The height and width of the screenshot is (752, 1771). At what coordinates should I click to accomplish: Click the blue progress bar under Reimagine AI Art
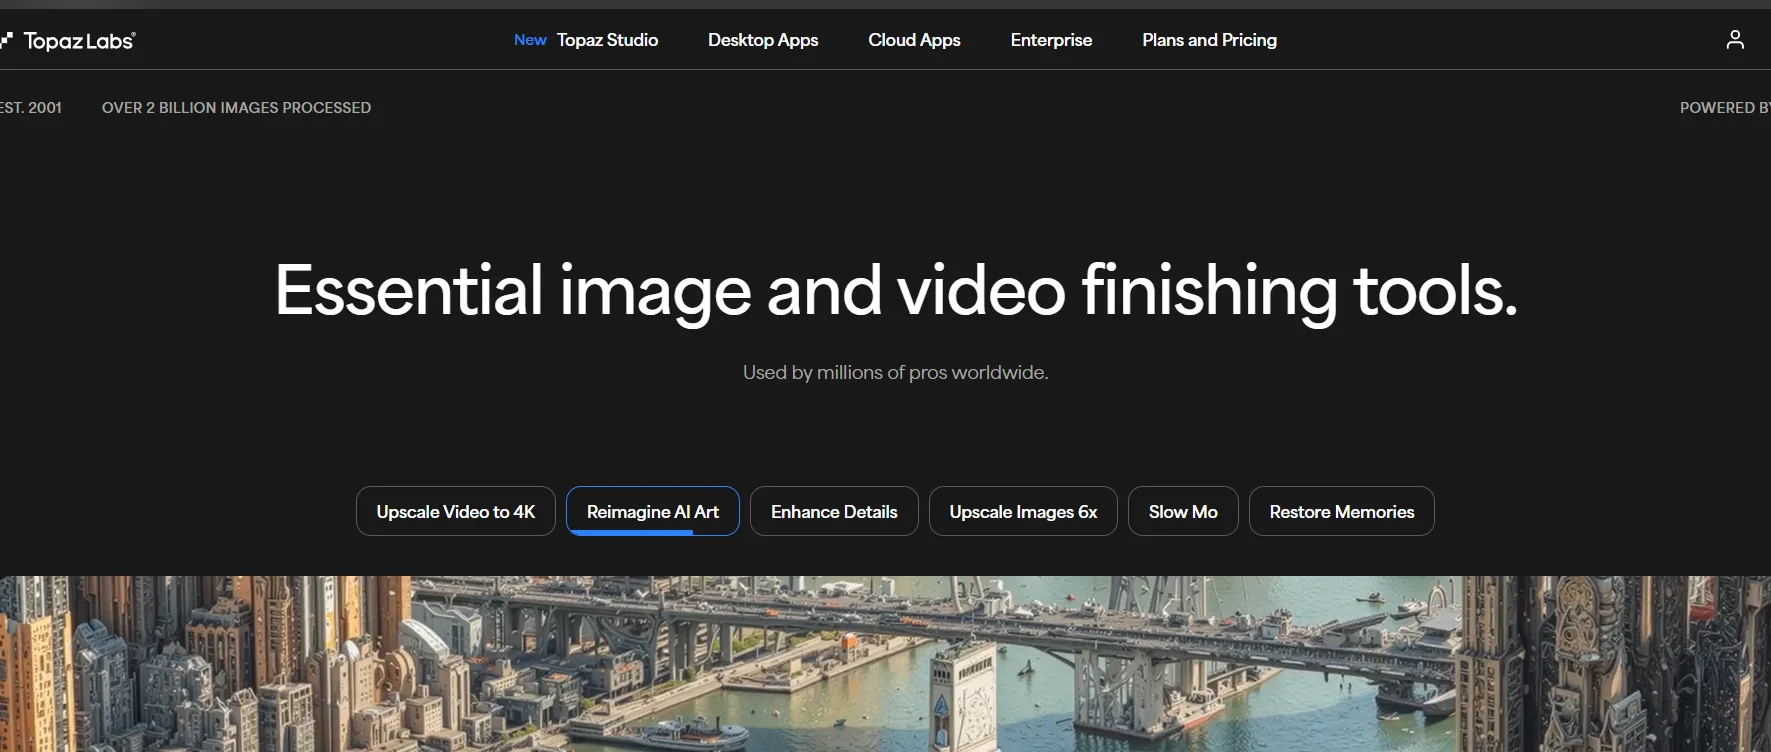click(x=630, y=533)
